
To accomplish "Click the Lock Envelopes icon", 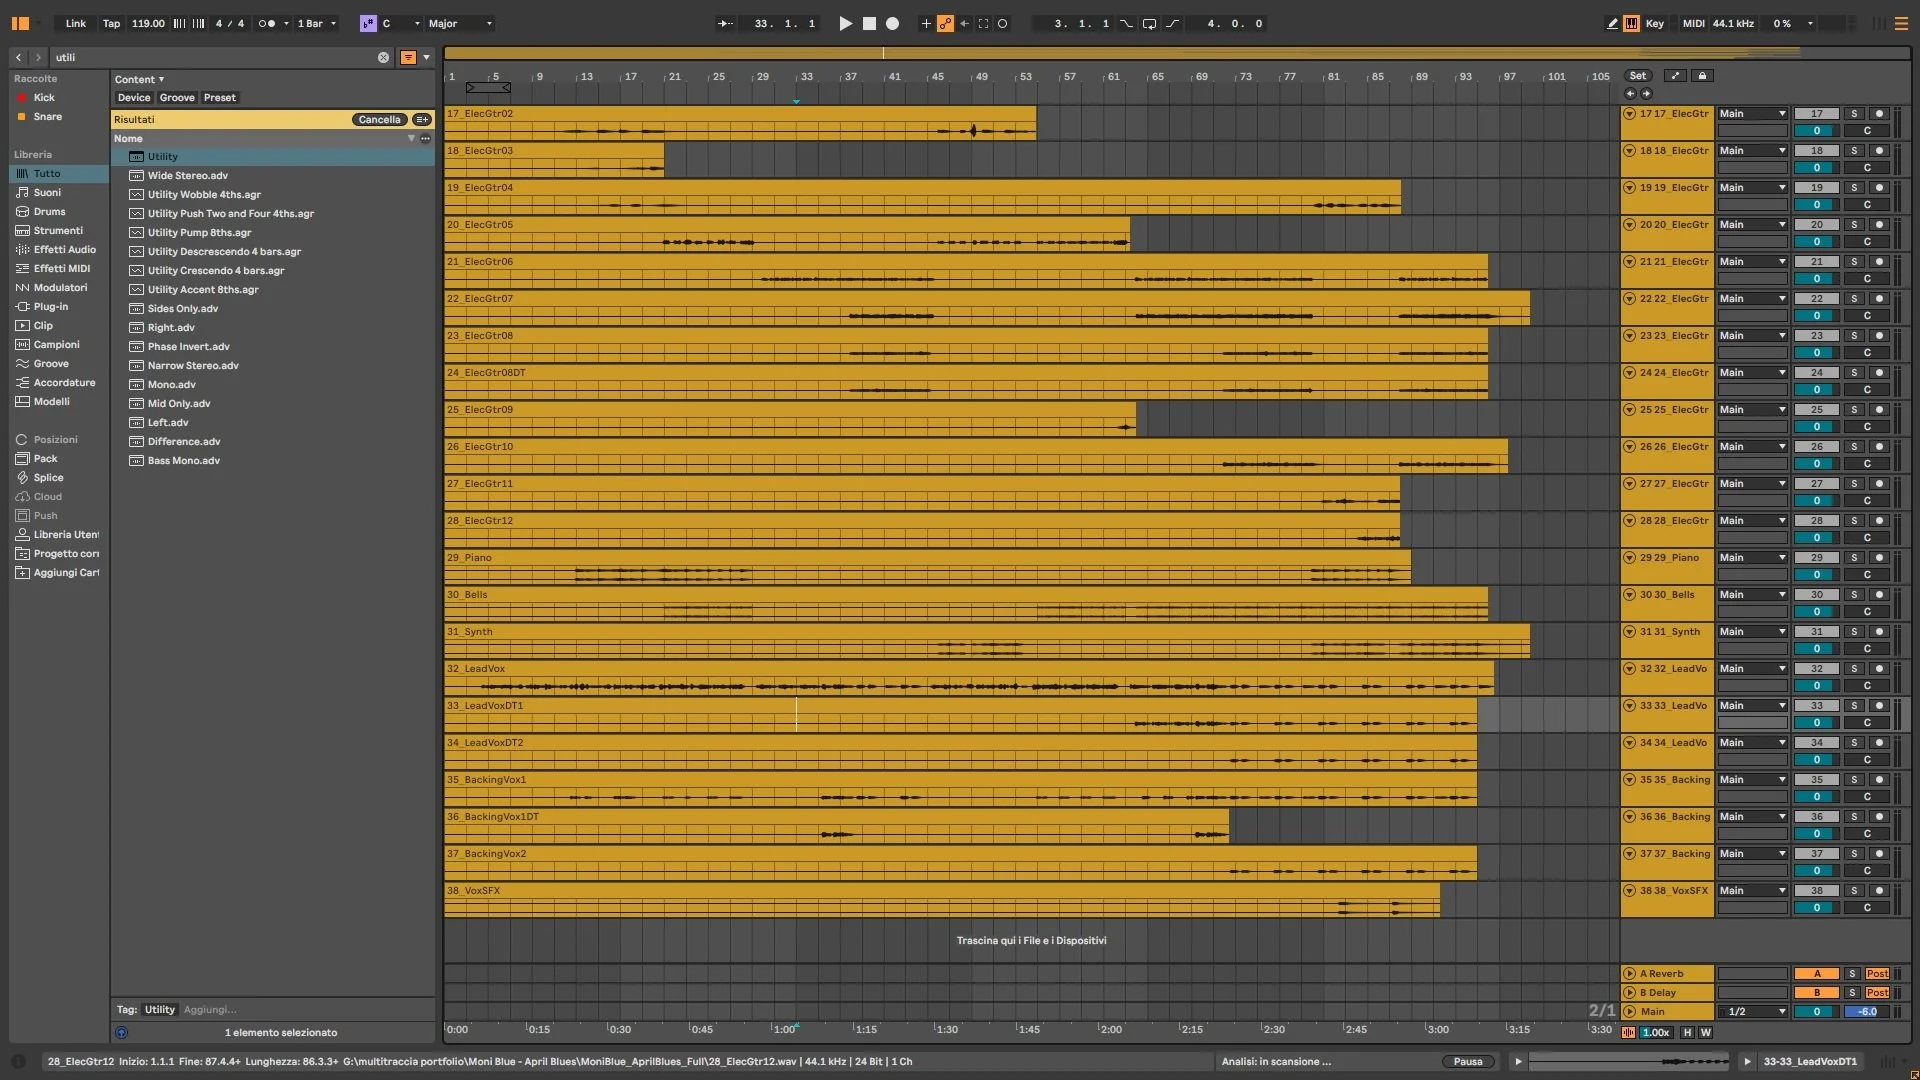I will tap(1702, 76).
